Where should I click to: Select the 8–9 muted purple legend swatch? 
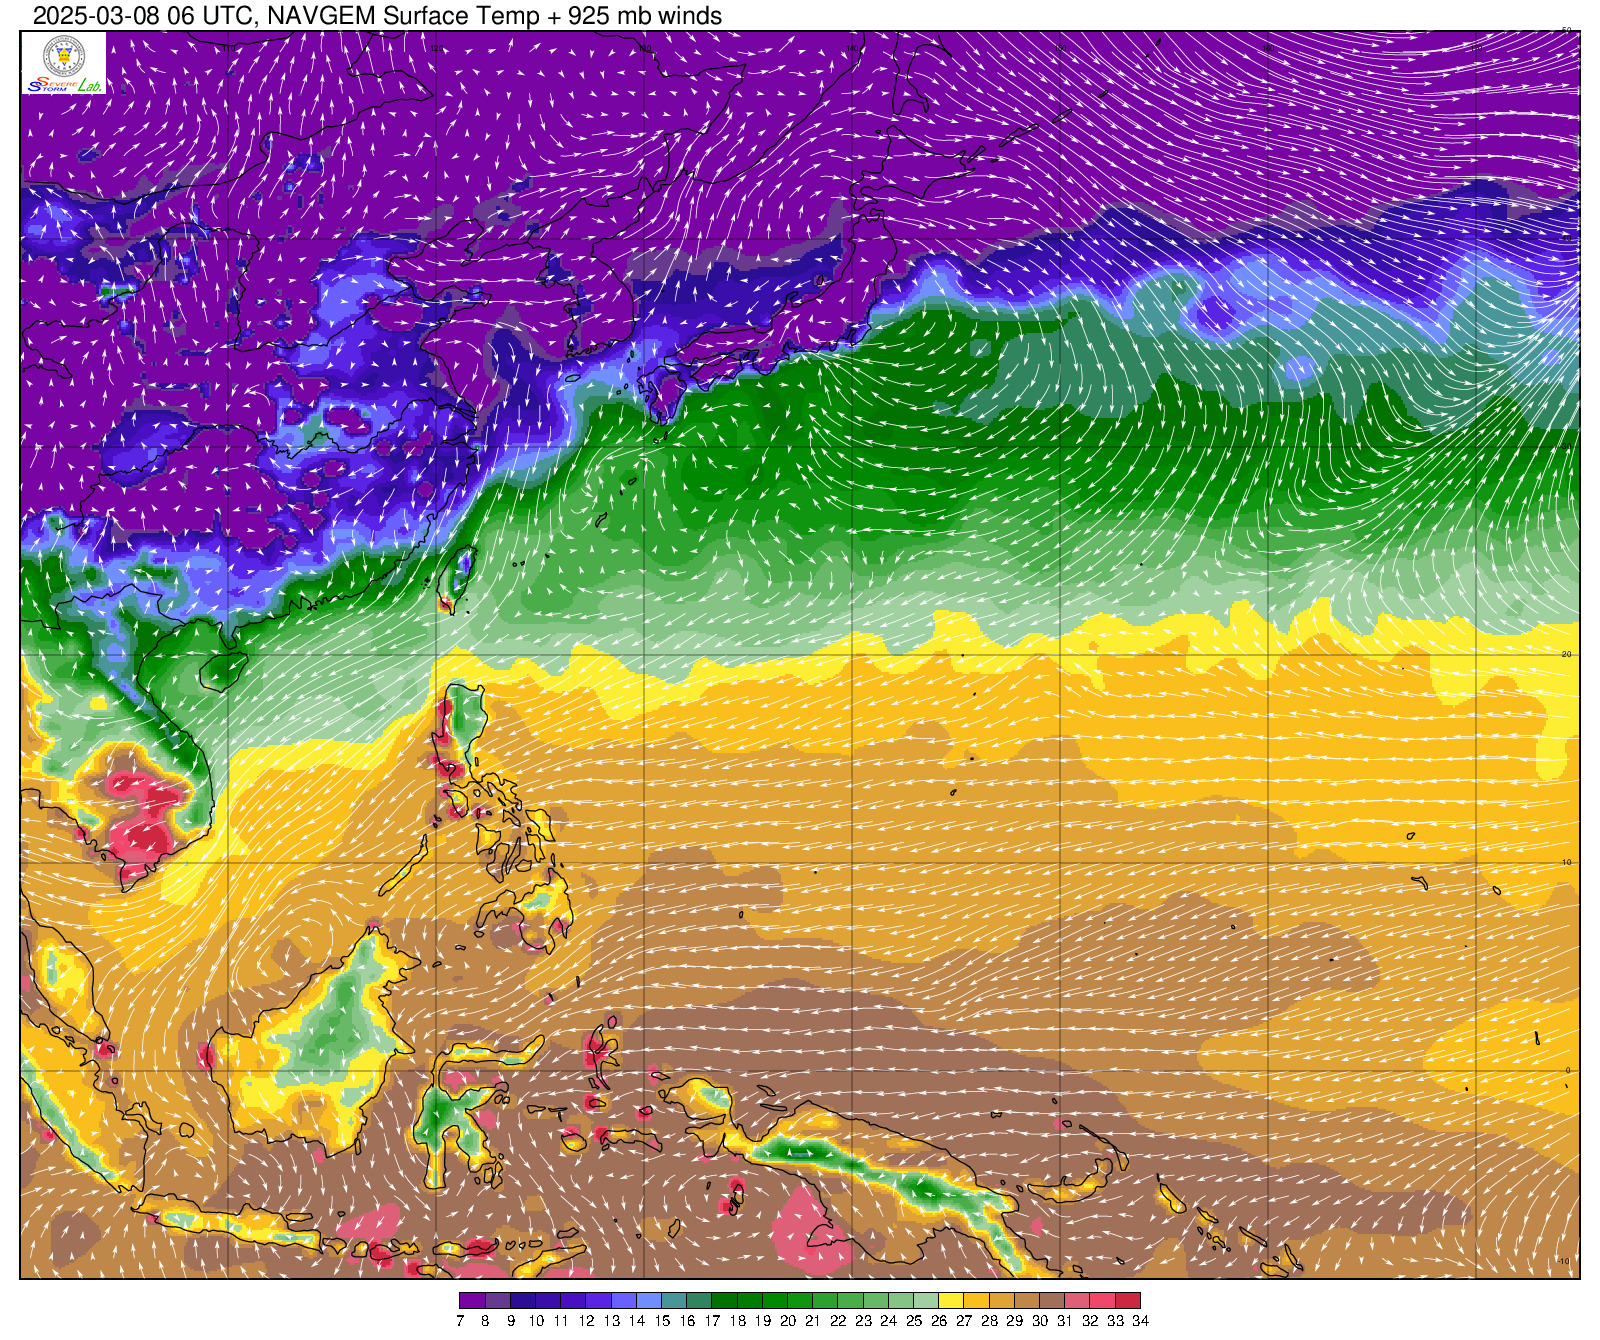tap(497, 1301)
